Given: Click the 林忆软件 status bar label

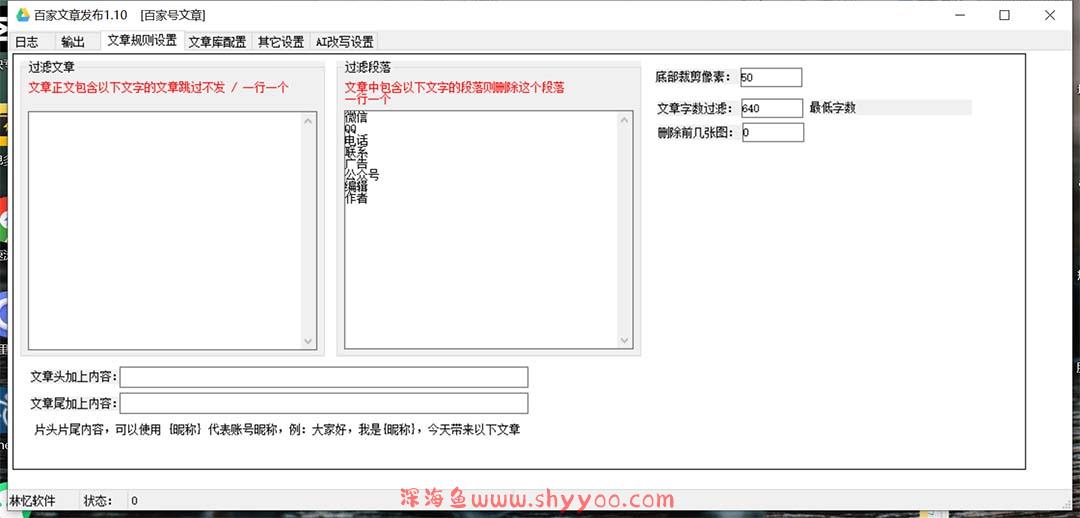Looking at the screenshot, I should (x=32, y=501).
